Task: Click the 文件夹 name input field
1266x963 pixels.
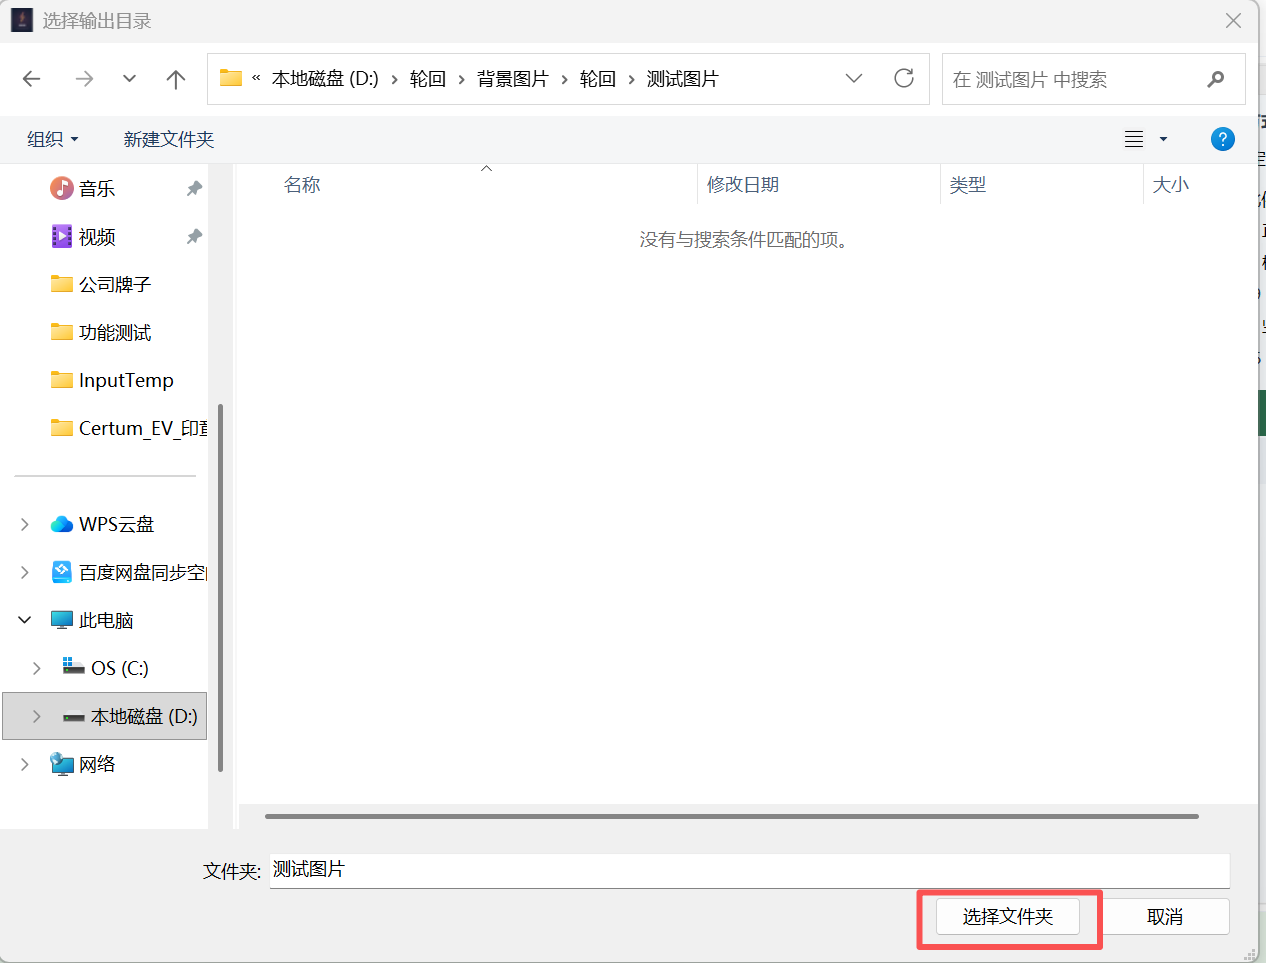Action: 749,870
